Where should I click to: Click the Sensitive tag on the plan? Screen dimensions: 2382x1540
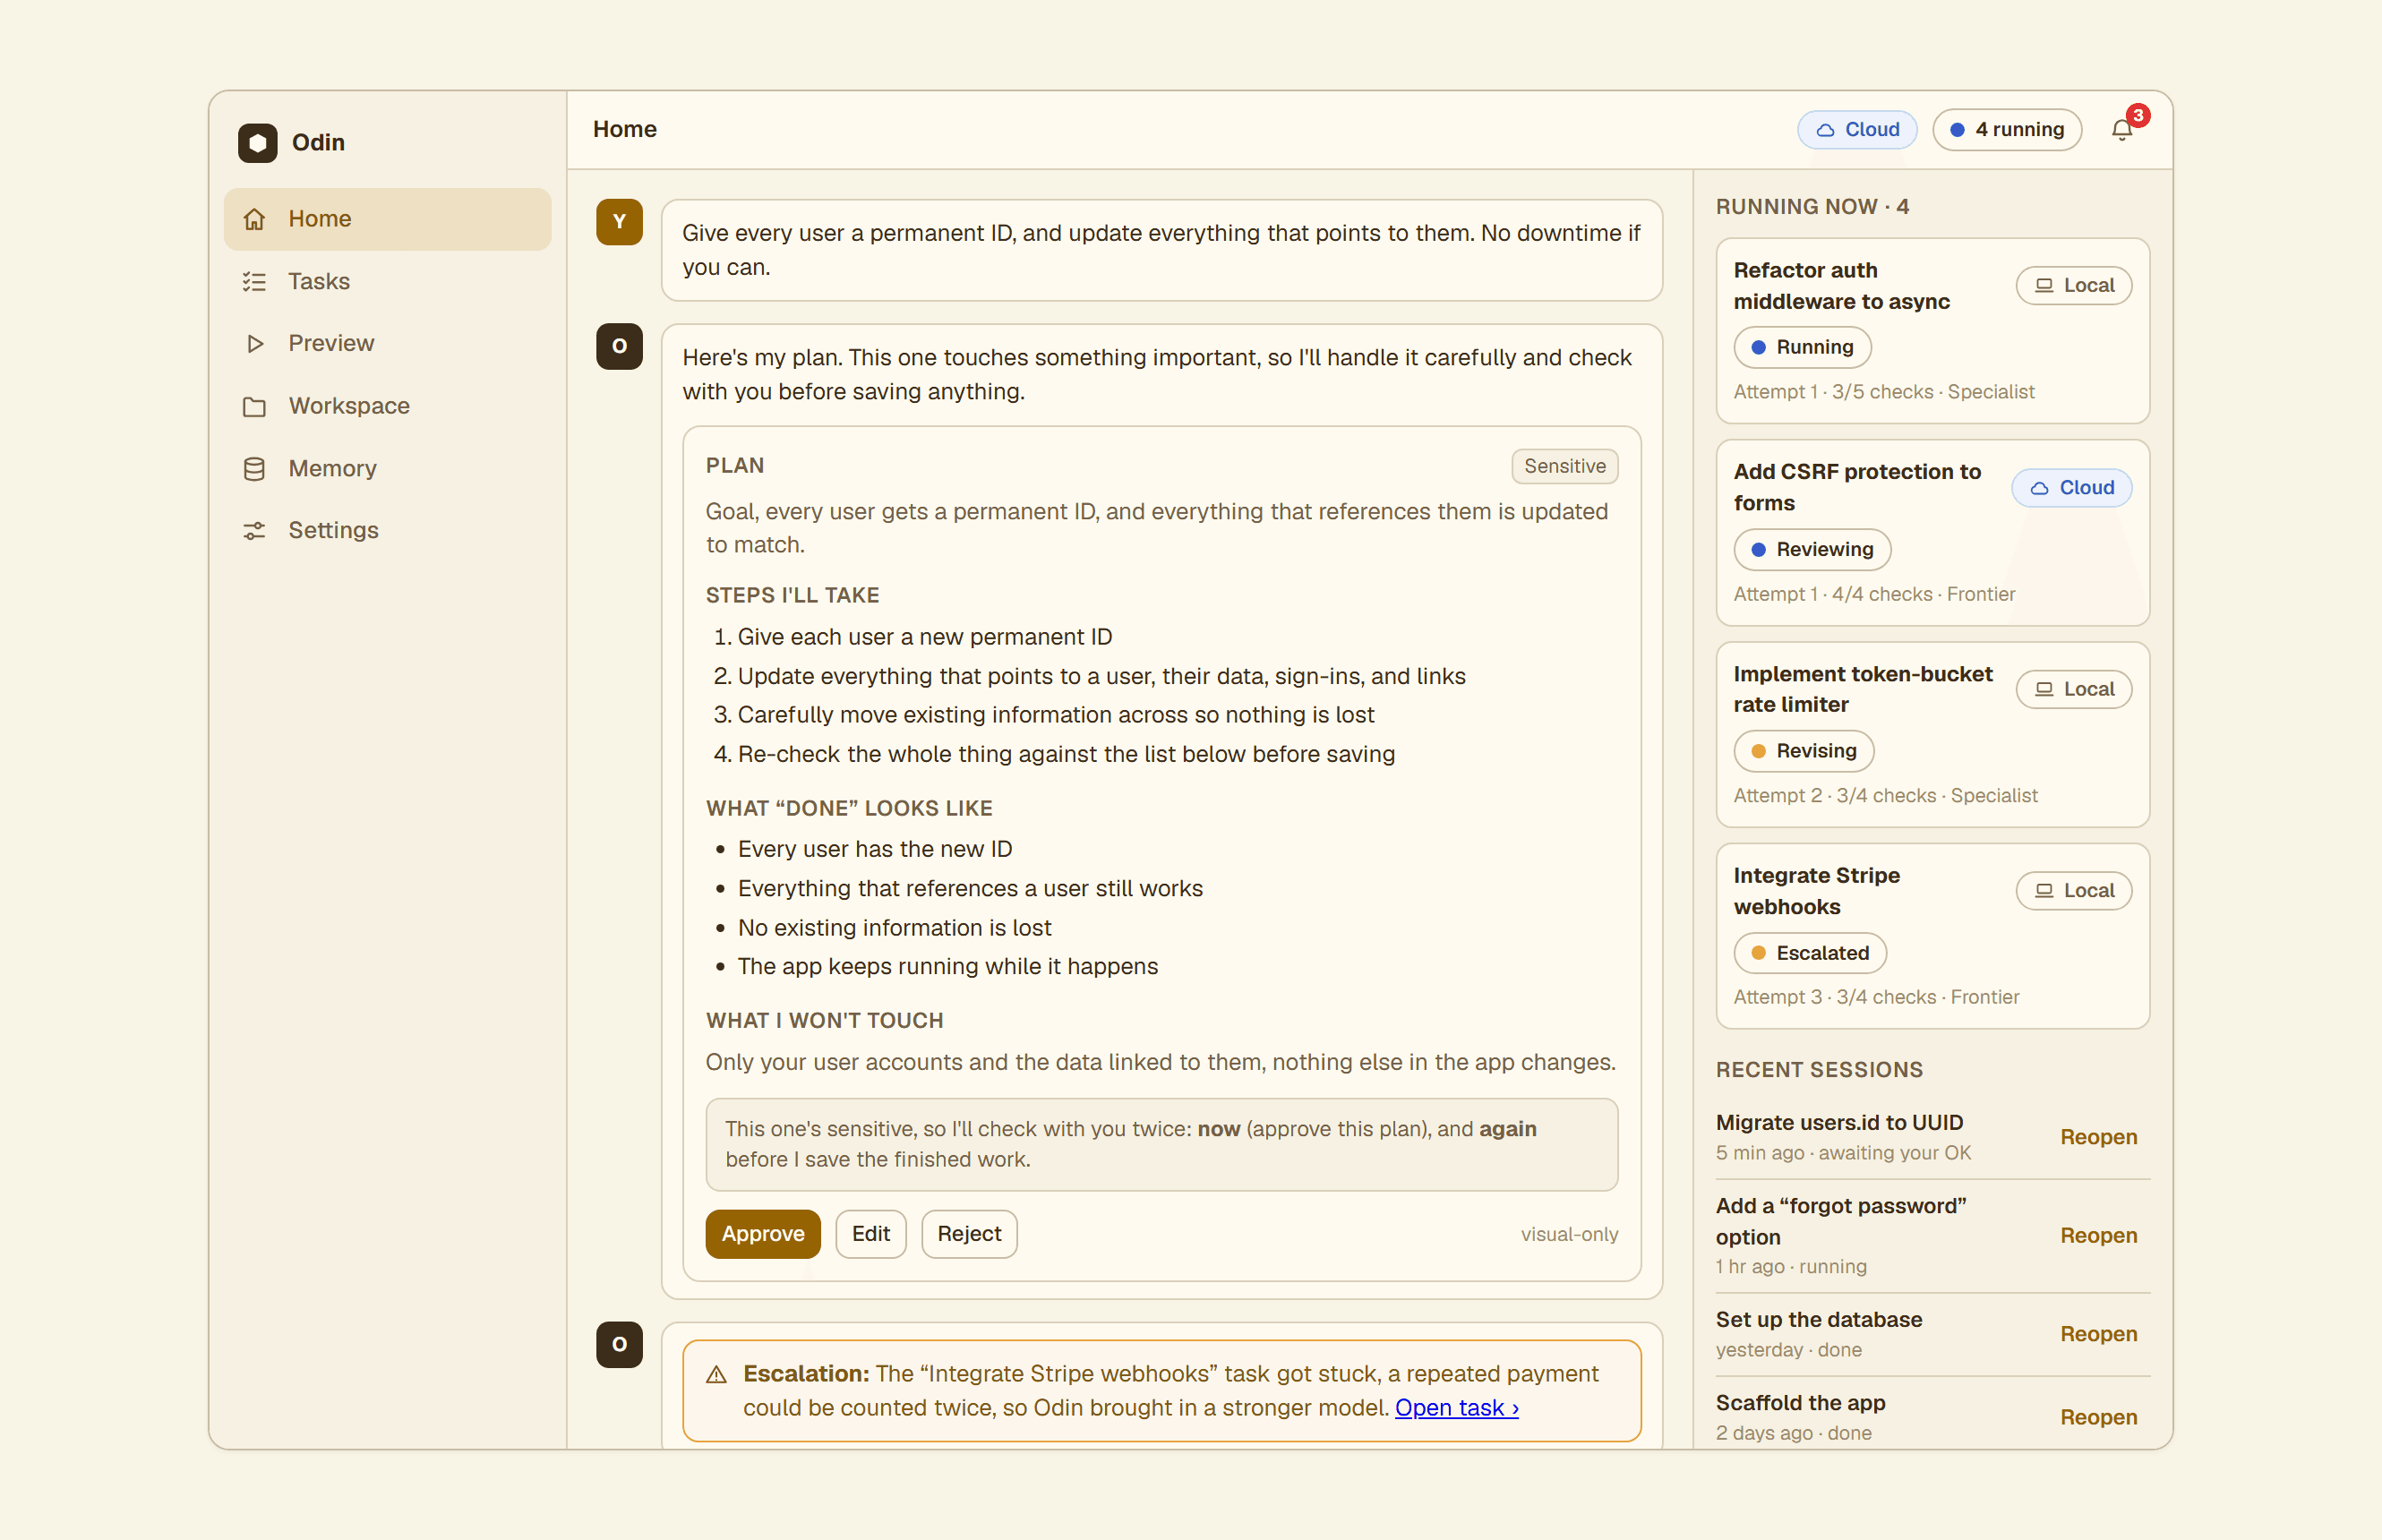tap(1564, 467)
